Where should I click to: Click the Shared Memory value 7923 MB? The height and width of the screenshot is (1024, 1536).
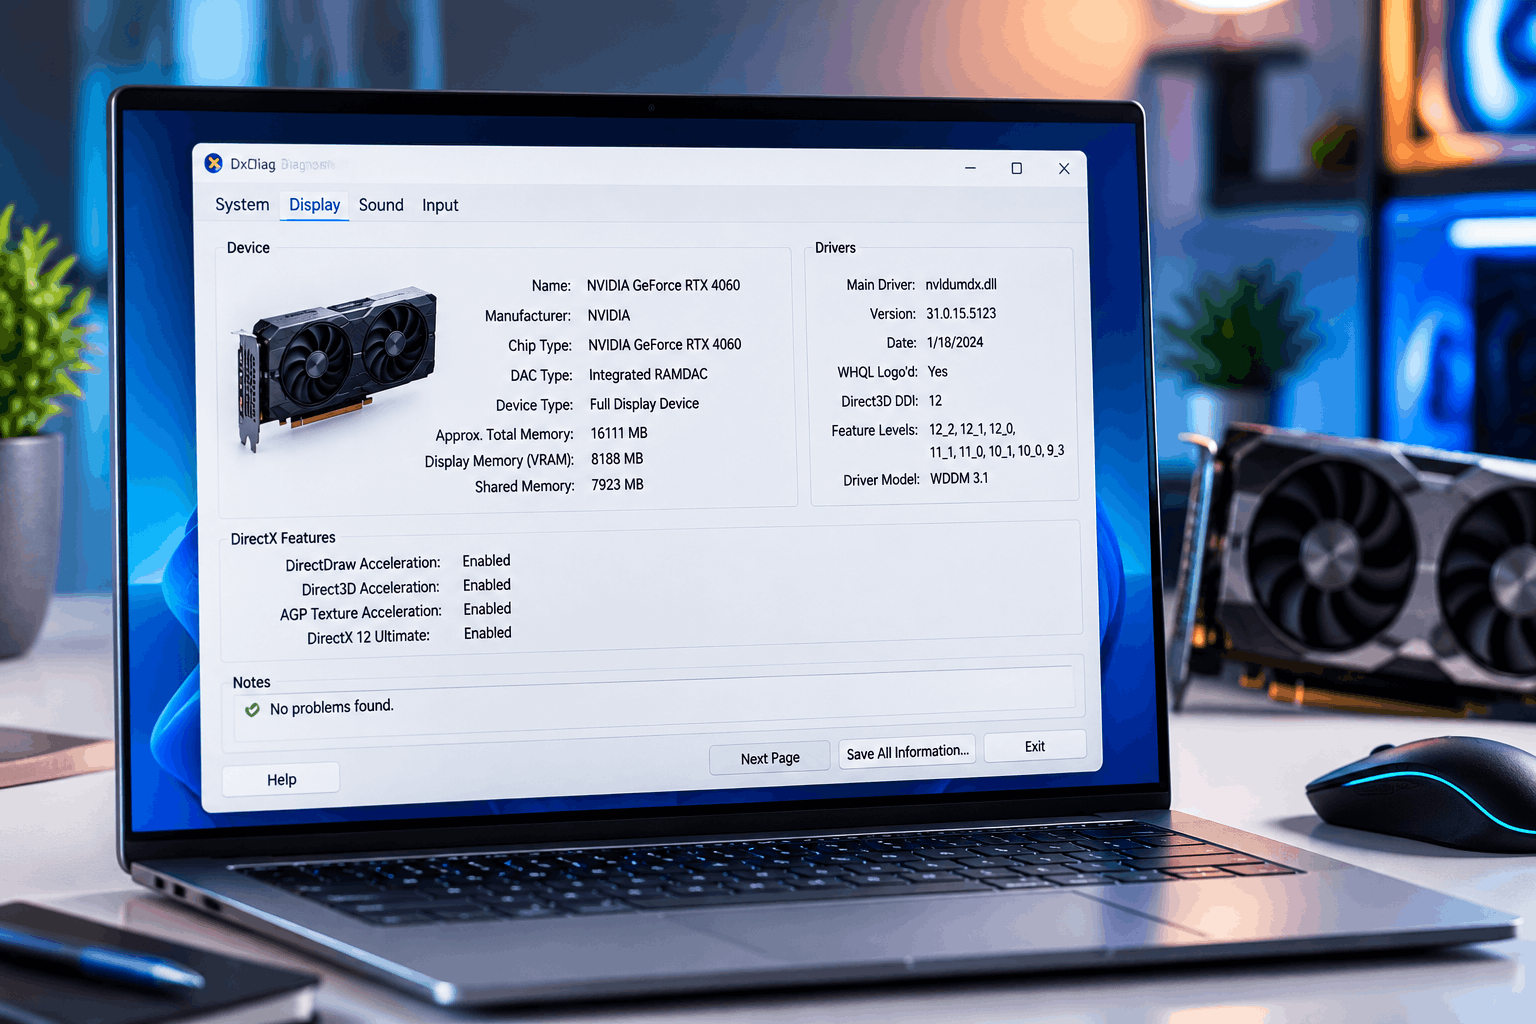pyautogui.click(x=617, y=484)
